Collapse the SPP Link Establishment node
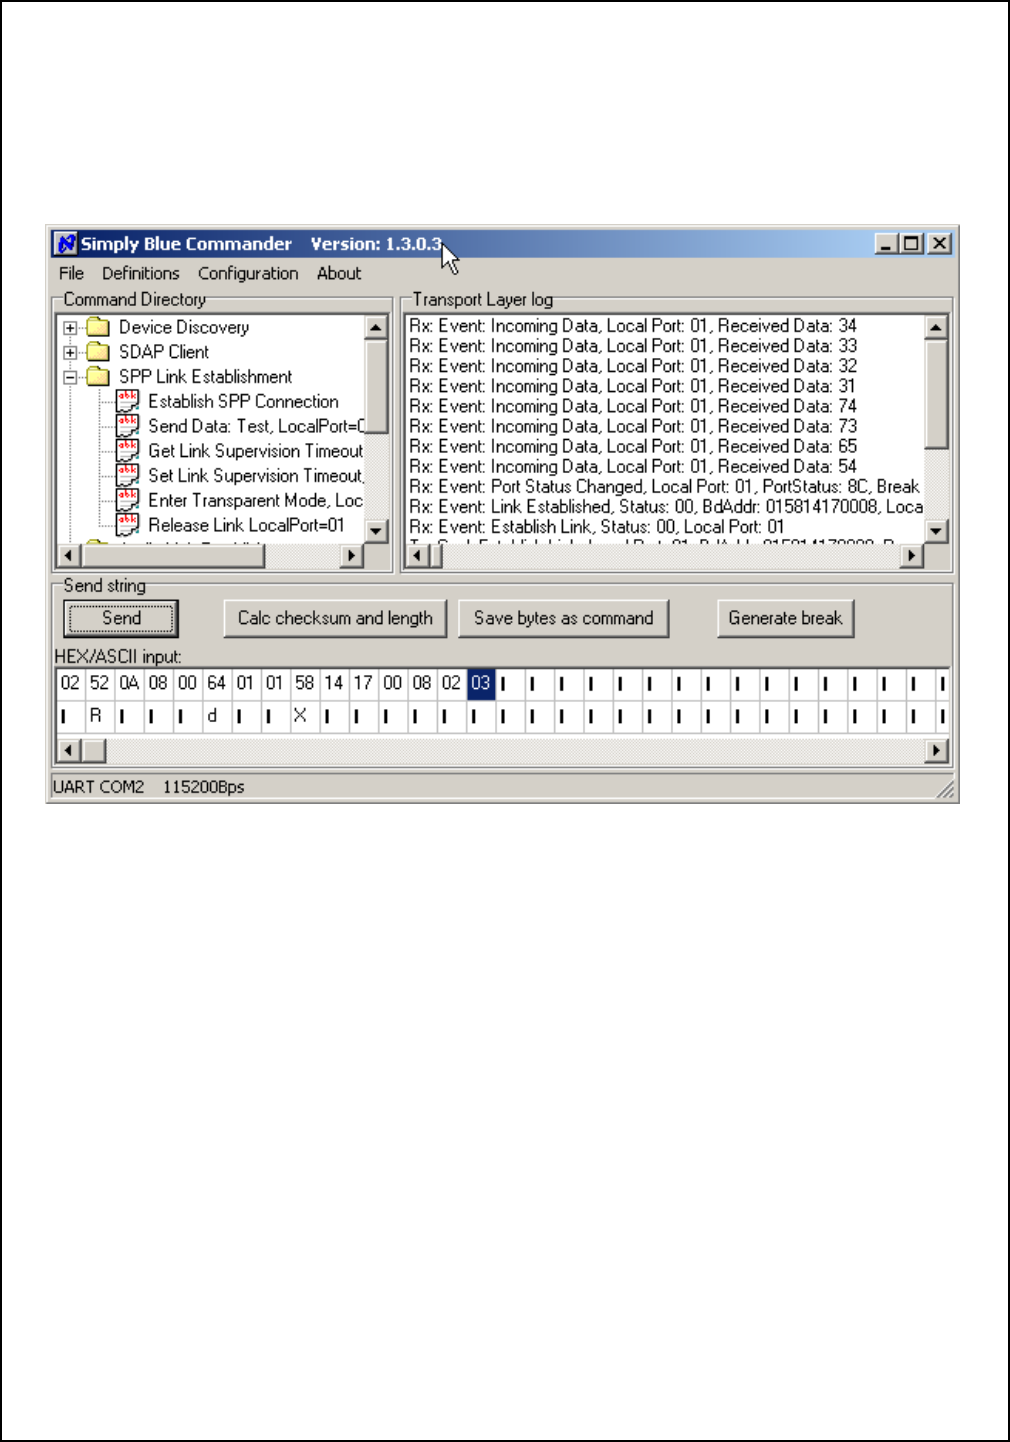1010x1442 pixels. click(70, 377)
